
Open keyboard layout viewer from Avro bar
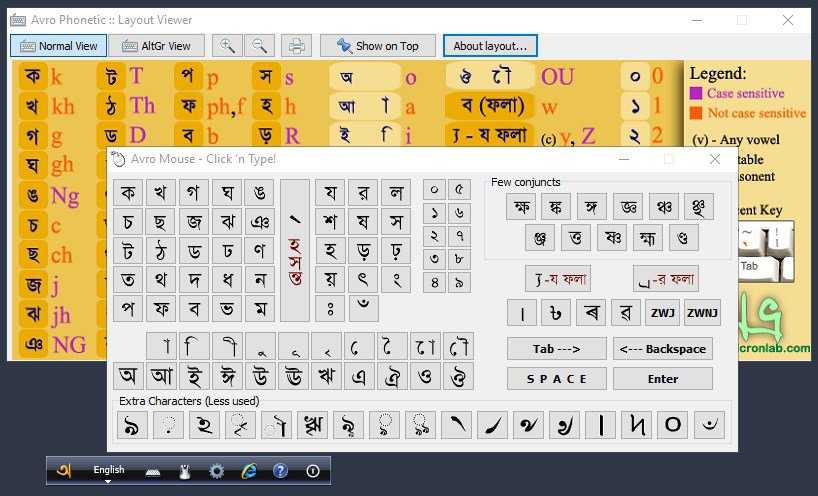coord(153,470)
